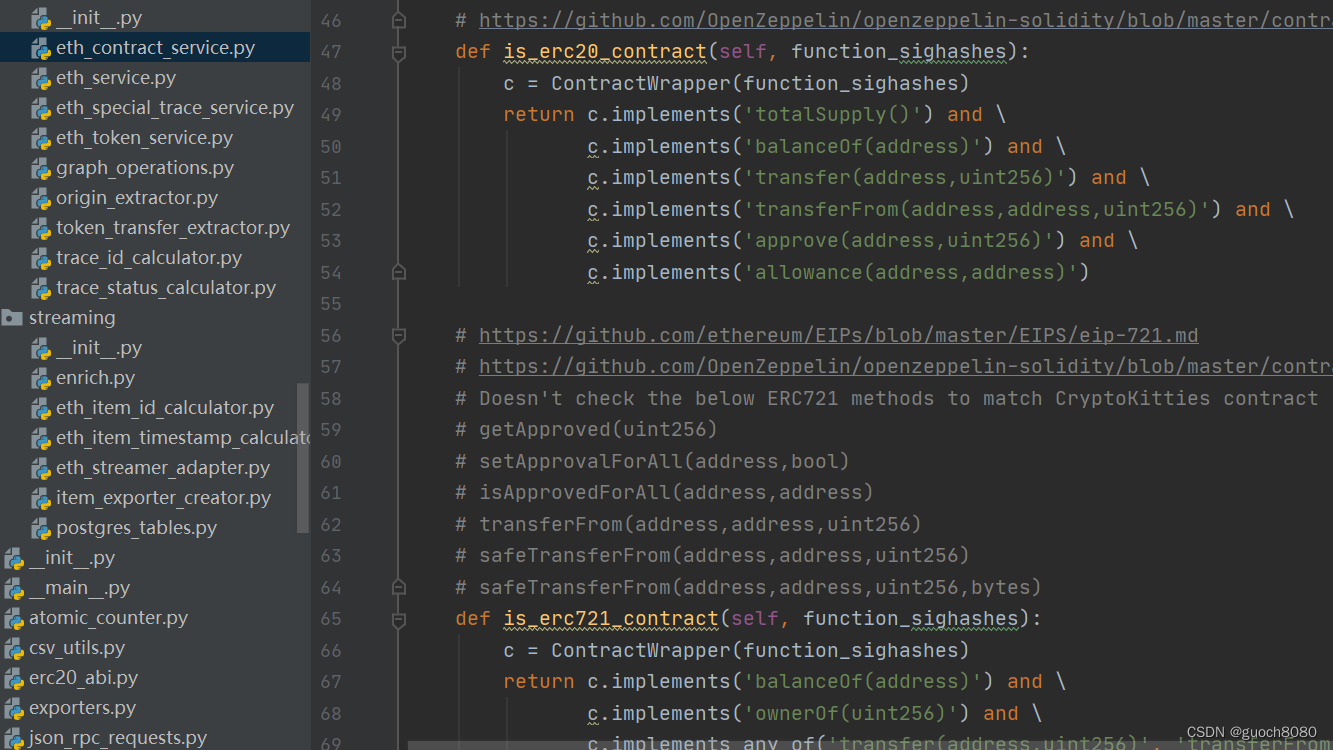Image resolution: width=1333 pixels, height=750 pixels.
Task: Select erc20_abi.py file name
Action: coord(83,678)
